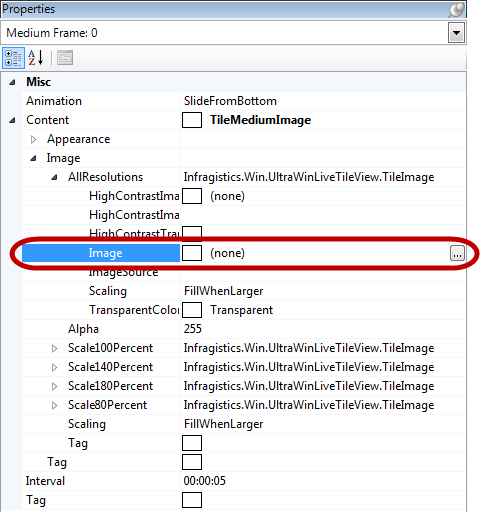
Task: Click the (none) value of Image
Action: coord(227,253)
